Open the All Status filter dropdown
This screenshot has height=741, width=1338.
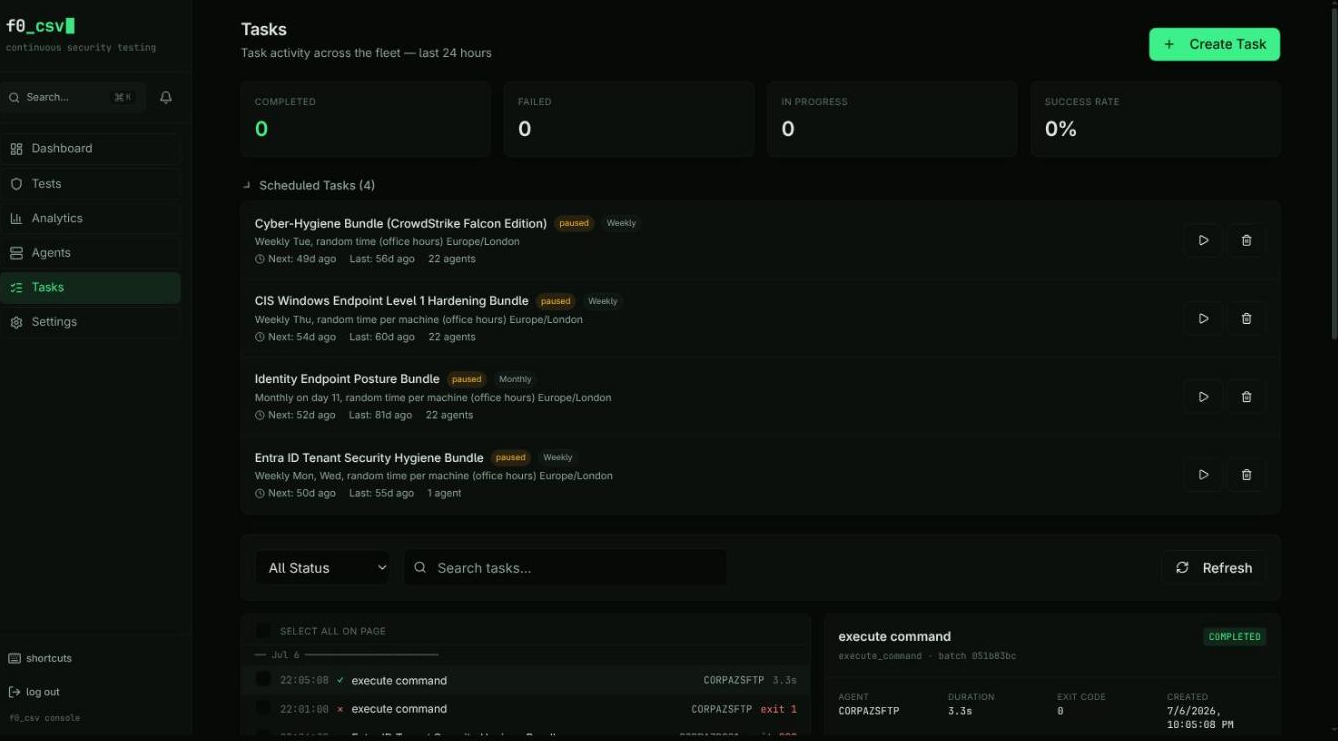click(x=323, y=567)
